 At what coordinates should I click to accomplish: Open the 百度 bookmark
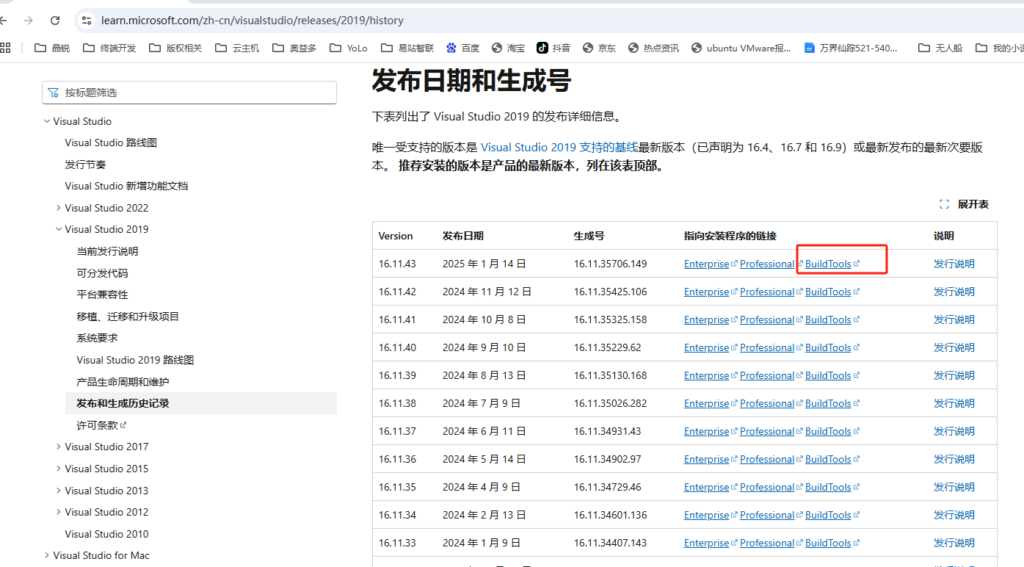[x=462, y=48]
